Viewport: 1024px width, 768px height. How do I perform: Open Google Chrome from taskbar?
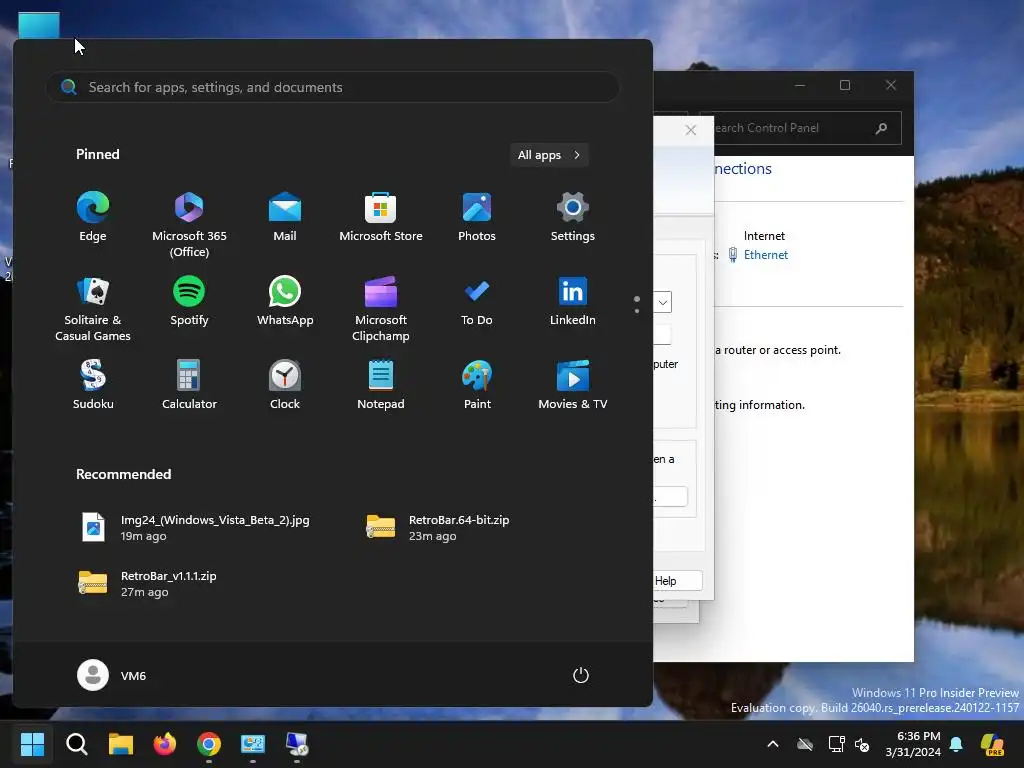(209, 744)
